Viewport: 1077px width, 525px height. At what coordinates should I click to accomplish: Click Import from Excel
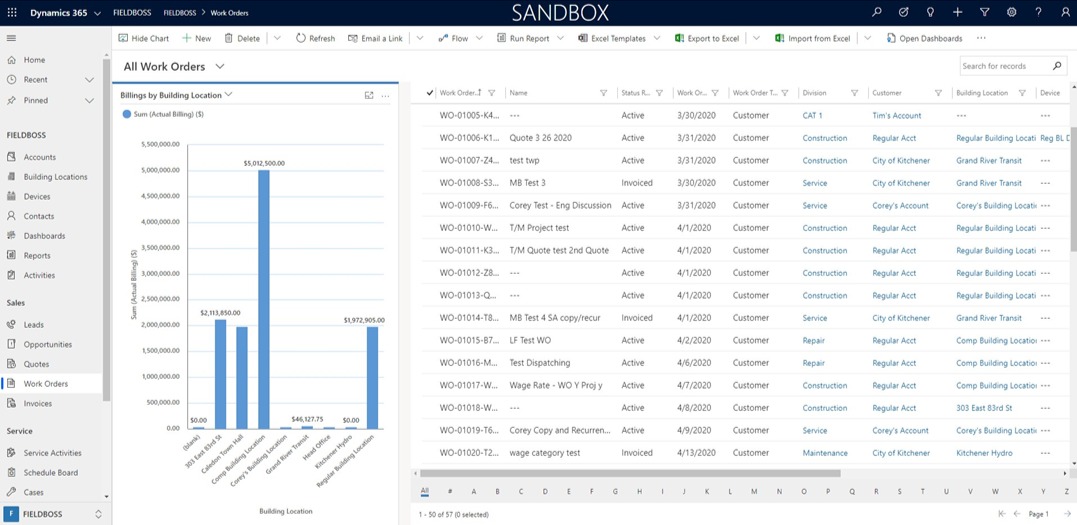click(x=813, y=38)
